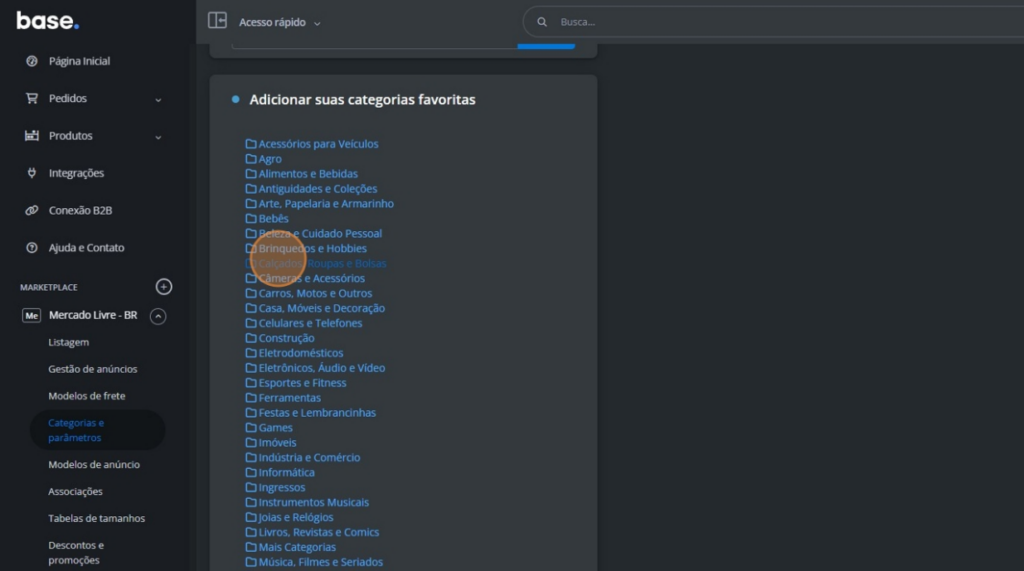Viewport: 1024px width, 571px height.
Task: Collapse the Mercado Livre - BR section
Action: click(x=158, y=316)
